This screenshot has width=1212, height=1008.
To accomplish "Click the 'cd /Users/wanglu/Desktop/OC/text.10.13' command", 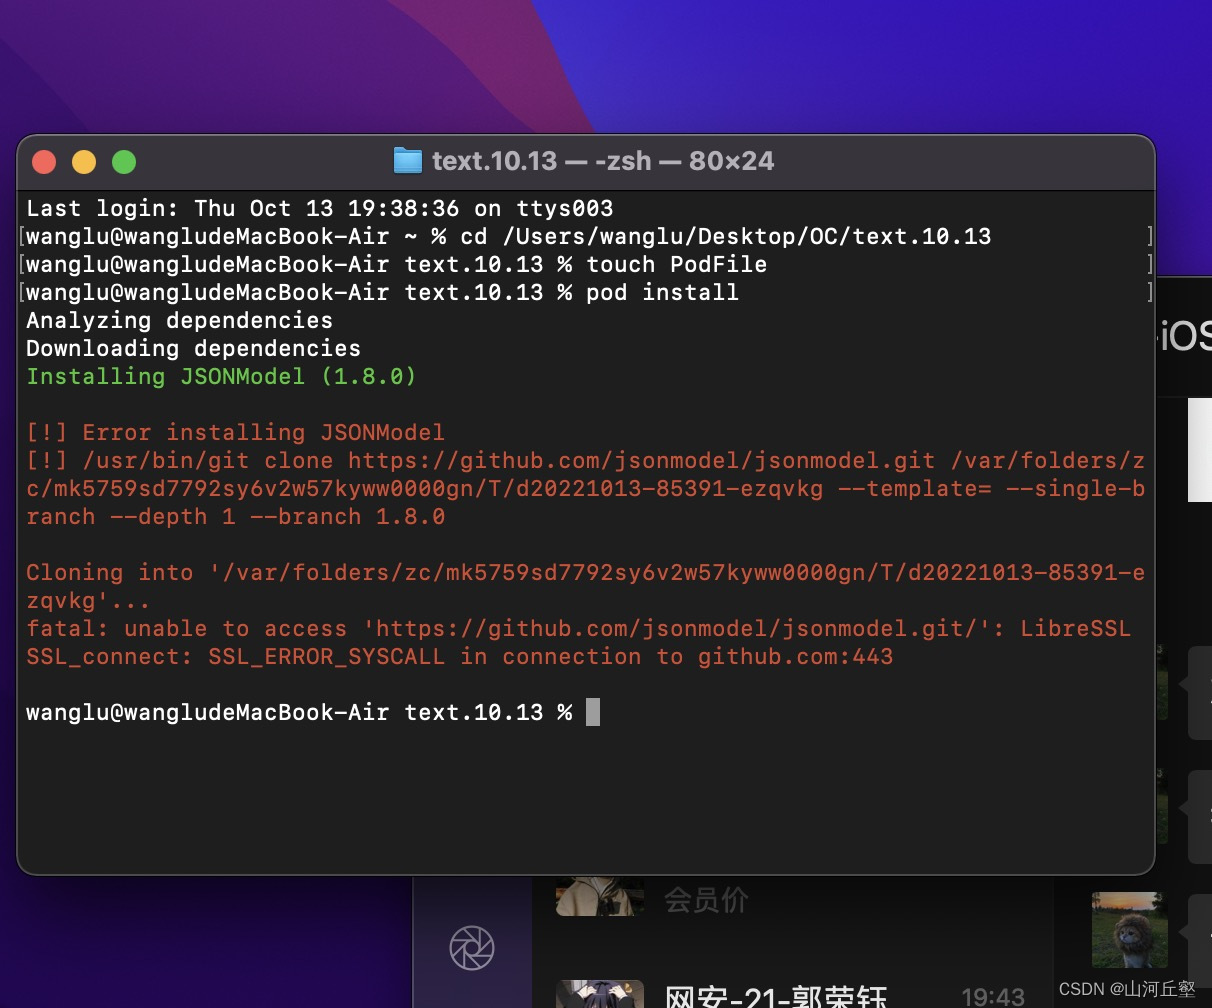I will 725,237.
